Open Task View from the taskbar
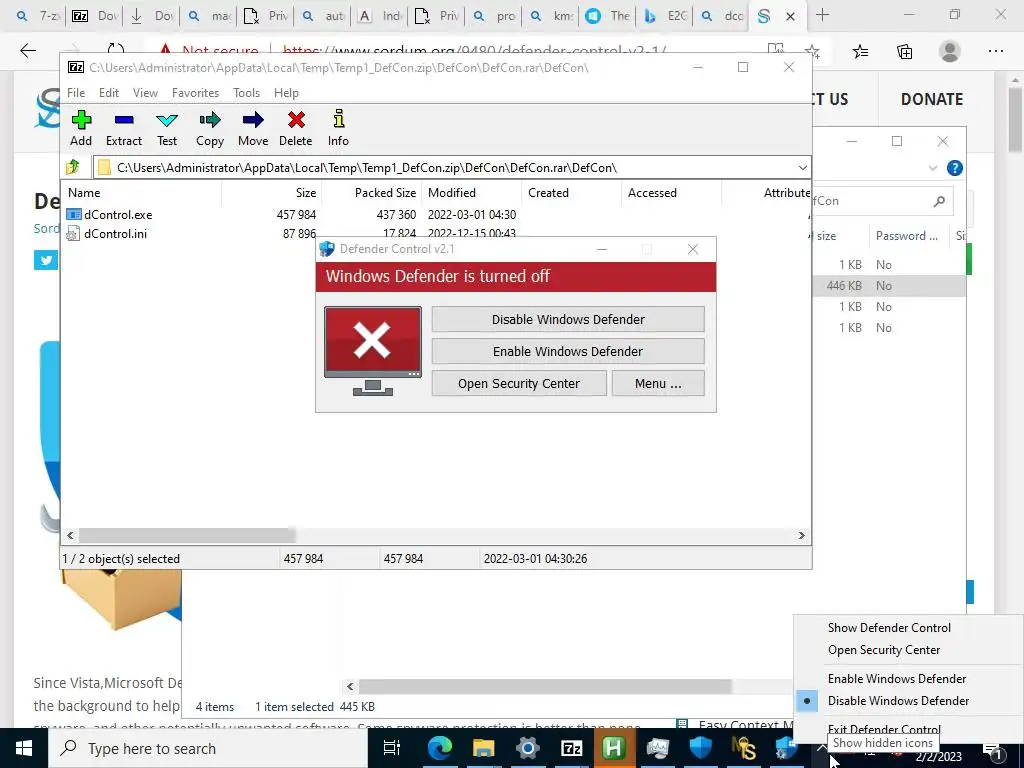This screenshot has height=768, width=1024. [391, 748]
